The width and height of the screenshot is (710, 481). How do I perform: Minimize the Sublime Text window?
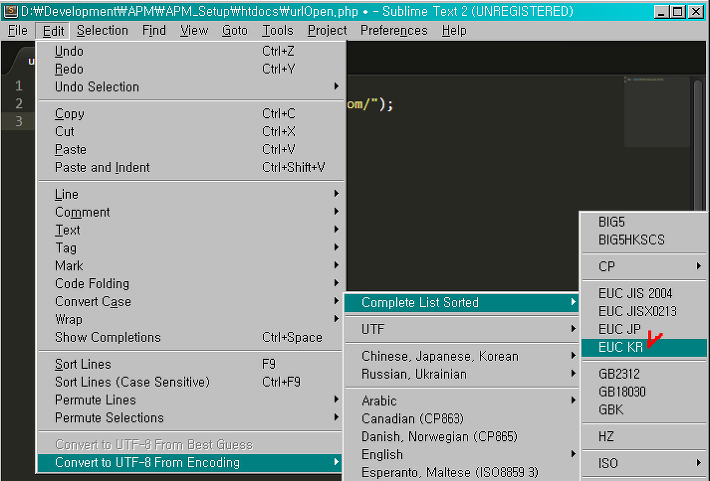tap(662, 11)
